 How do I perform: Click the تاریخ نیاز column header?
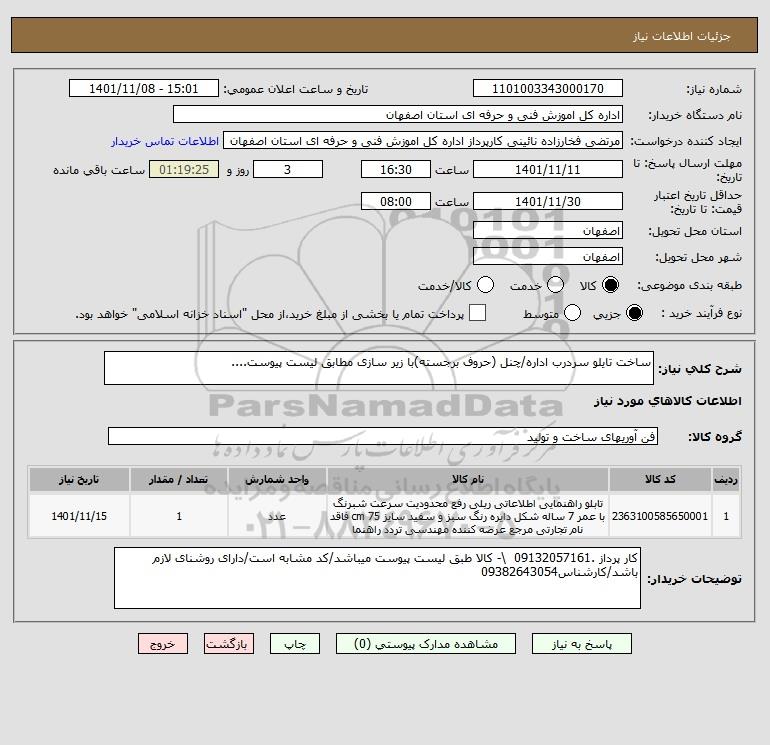coord(79,479)
